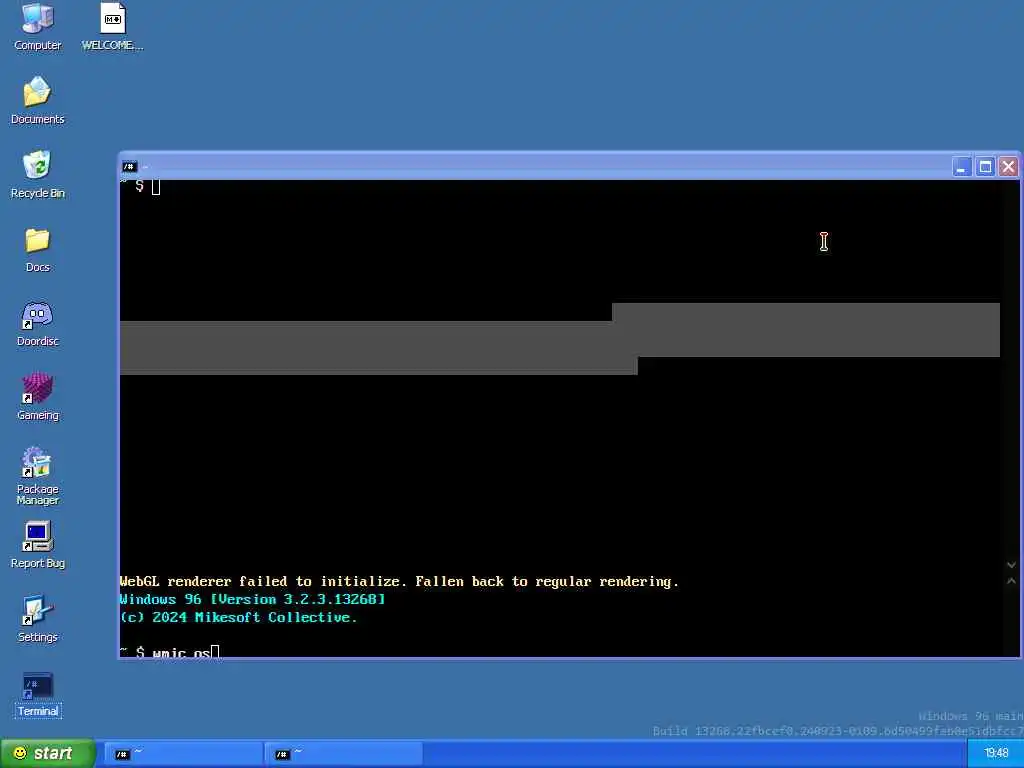Minimize the terminal window
Image resolution: width=1024 pixels, height=768 pixels.
(x=961, y=167)
